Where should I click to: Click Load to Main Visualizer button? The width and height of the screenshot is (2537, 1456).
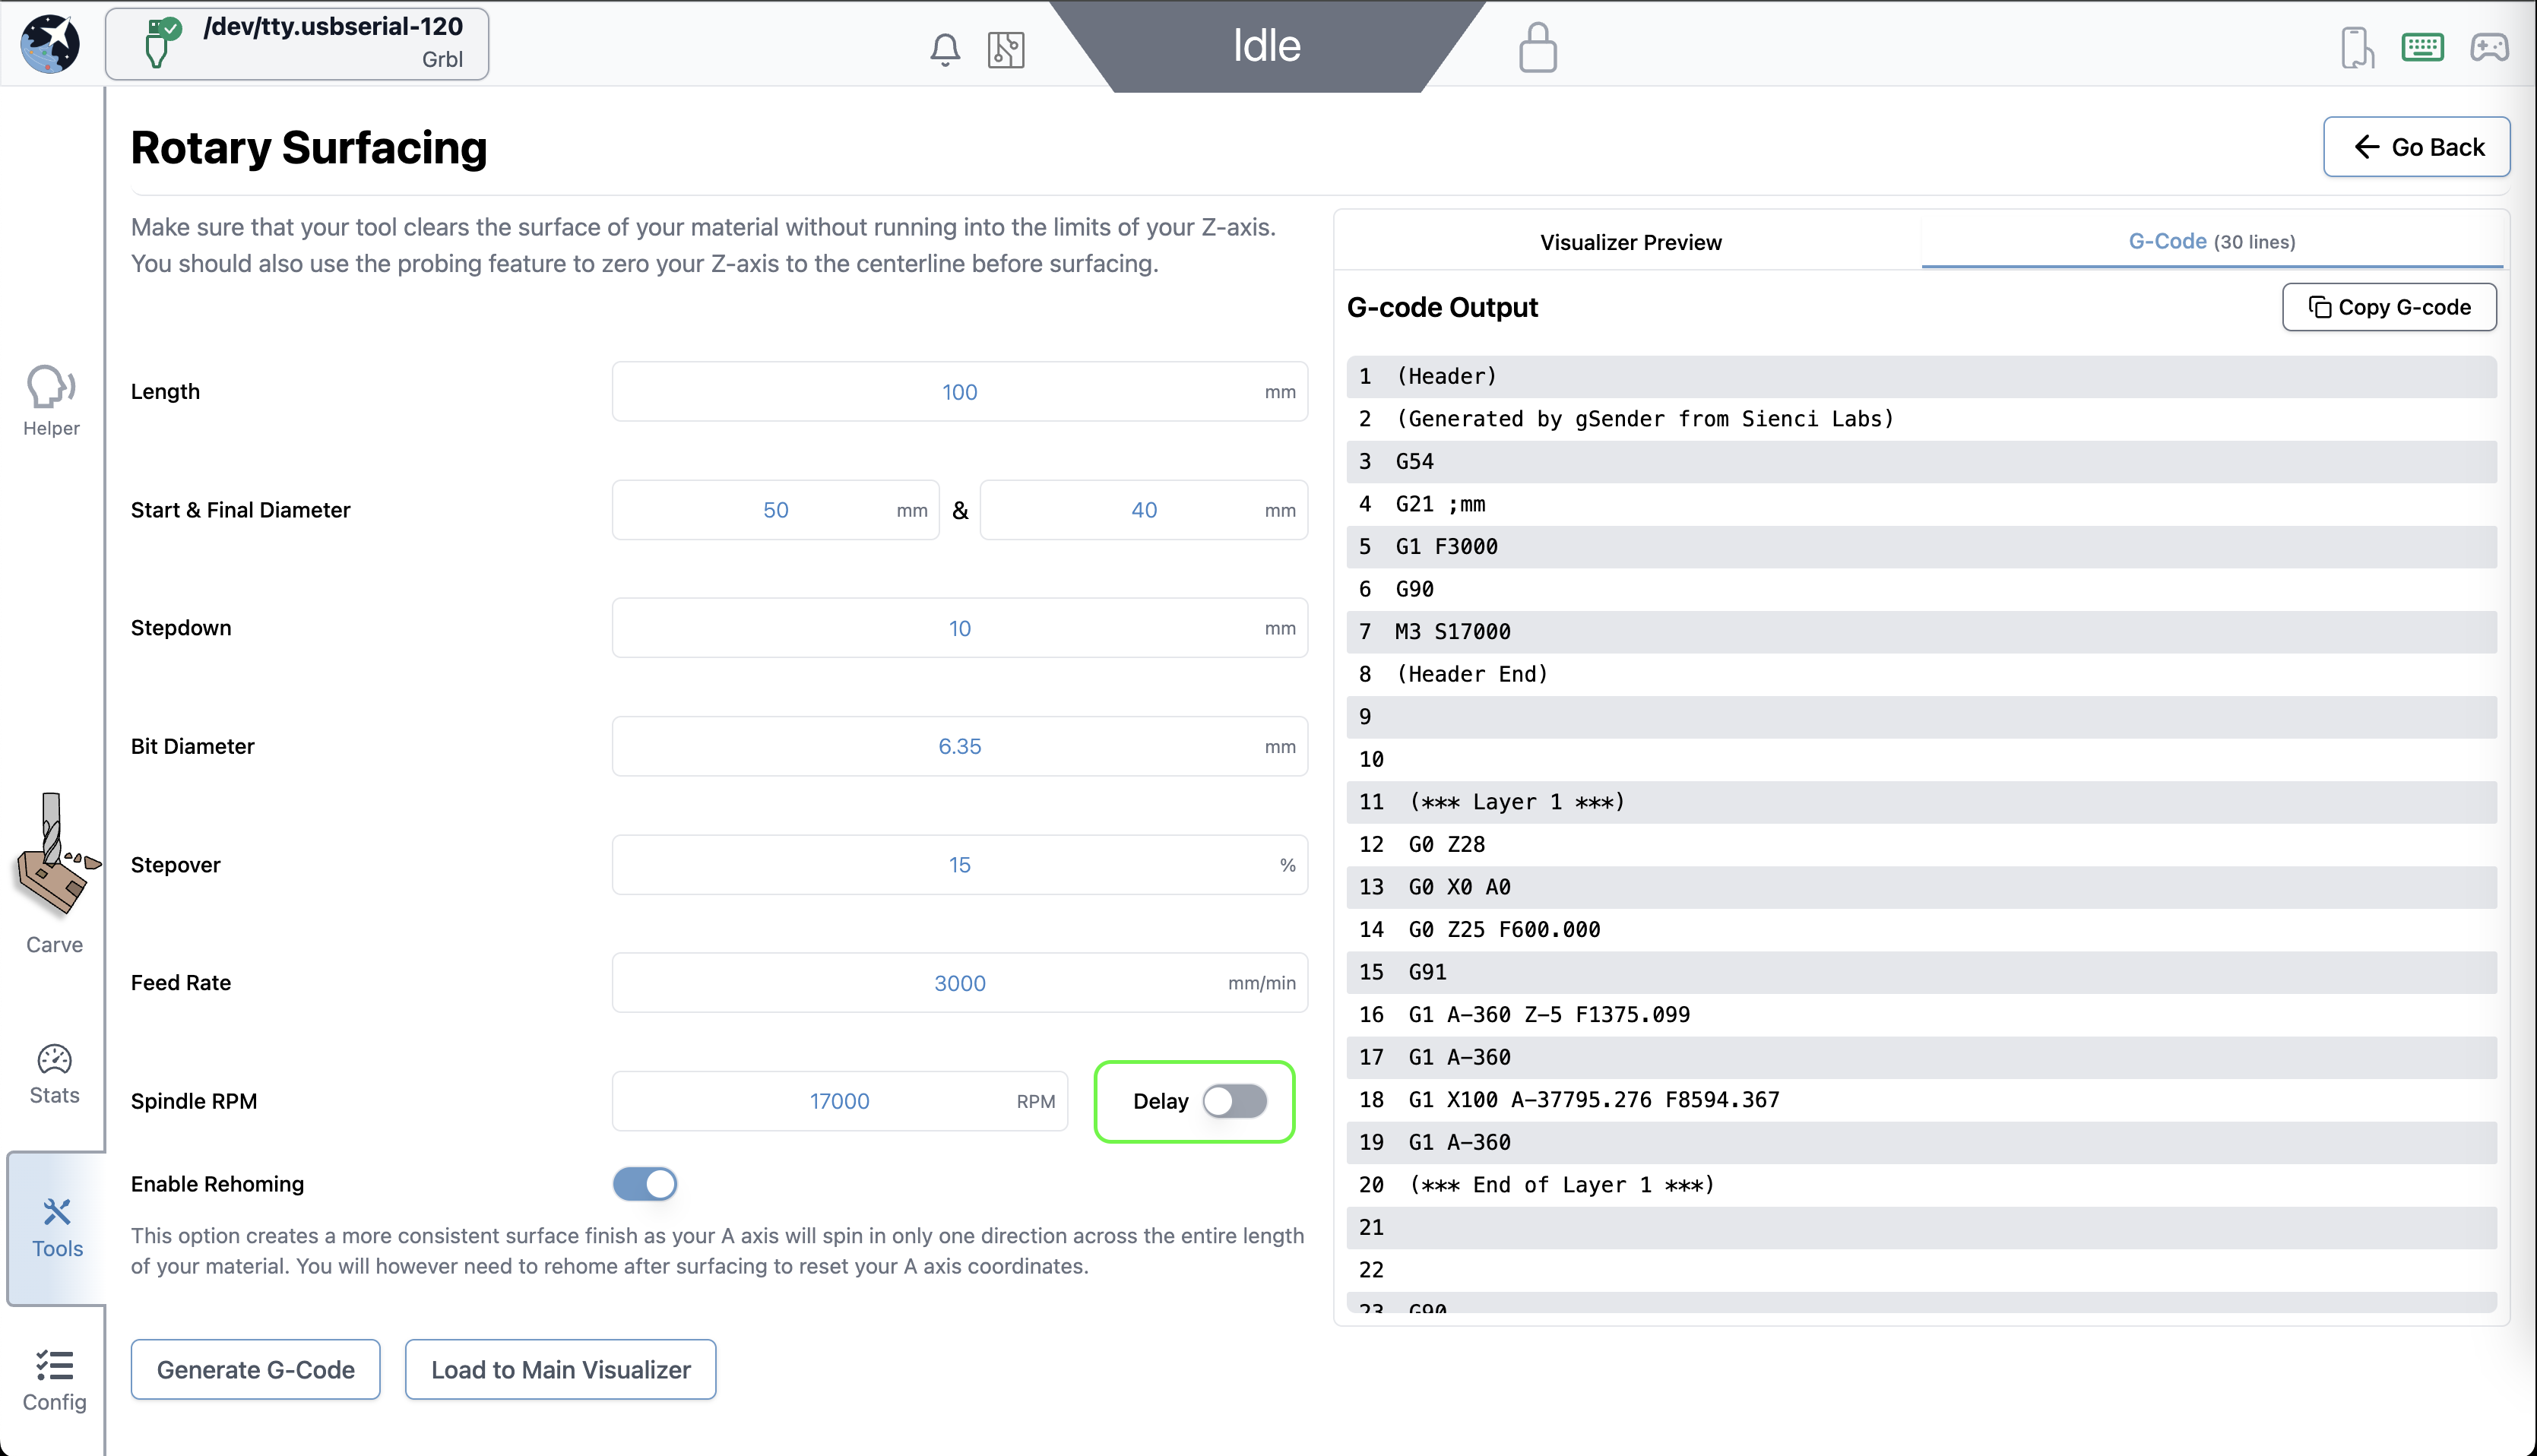560,1369
